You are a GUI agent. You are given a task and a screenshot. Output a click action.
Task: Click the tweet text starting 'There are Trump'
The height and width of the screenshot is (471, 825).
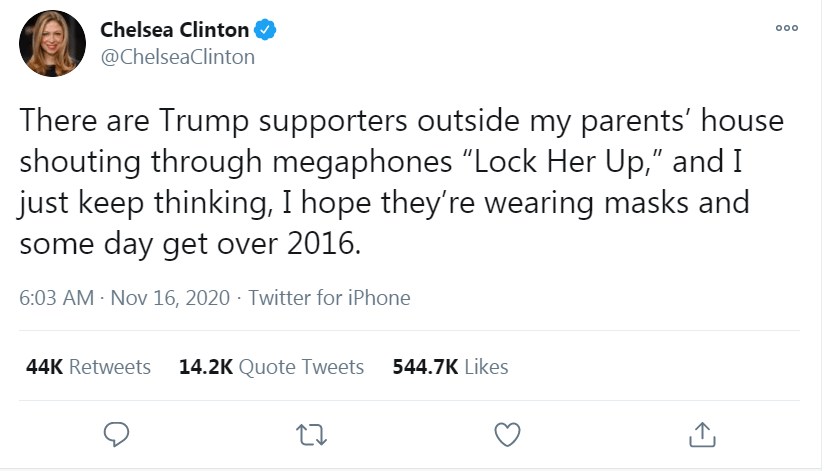(401, 182)
